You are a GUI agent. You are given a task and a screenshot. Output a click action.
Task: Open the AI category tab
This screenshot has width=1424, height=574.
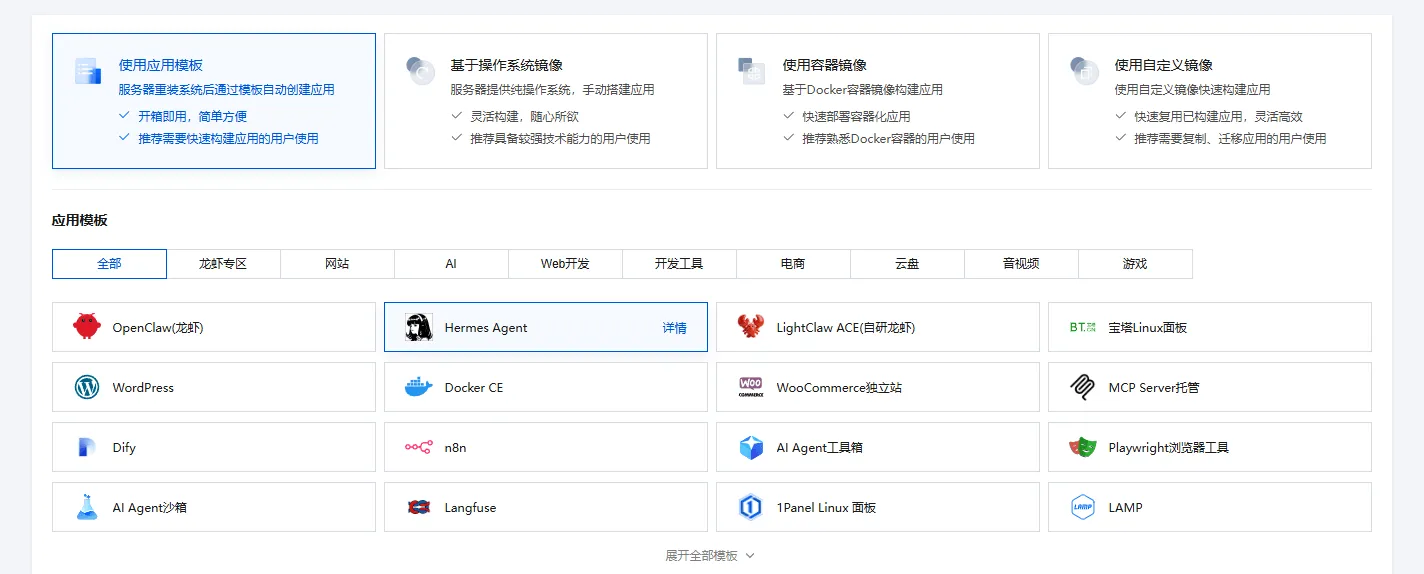451,264
